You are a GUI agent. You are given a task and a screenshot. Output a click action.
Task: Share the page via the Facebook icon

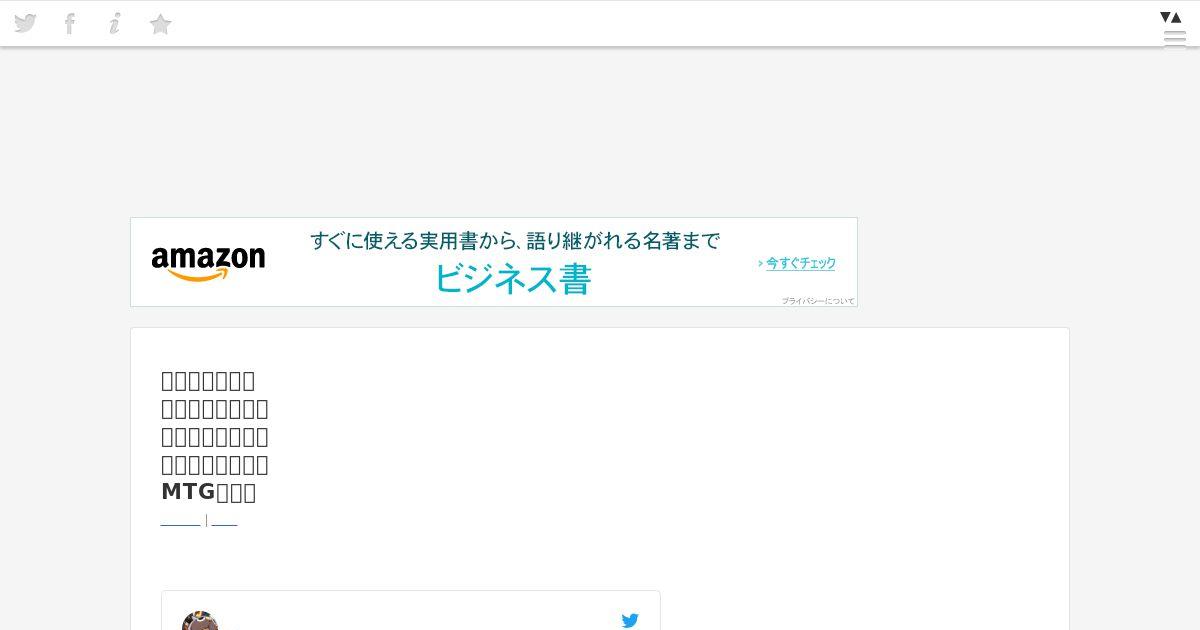pos(70,23)
